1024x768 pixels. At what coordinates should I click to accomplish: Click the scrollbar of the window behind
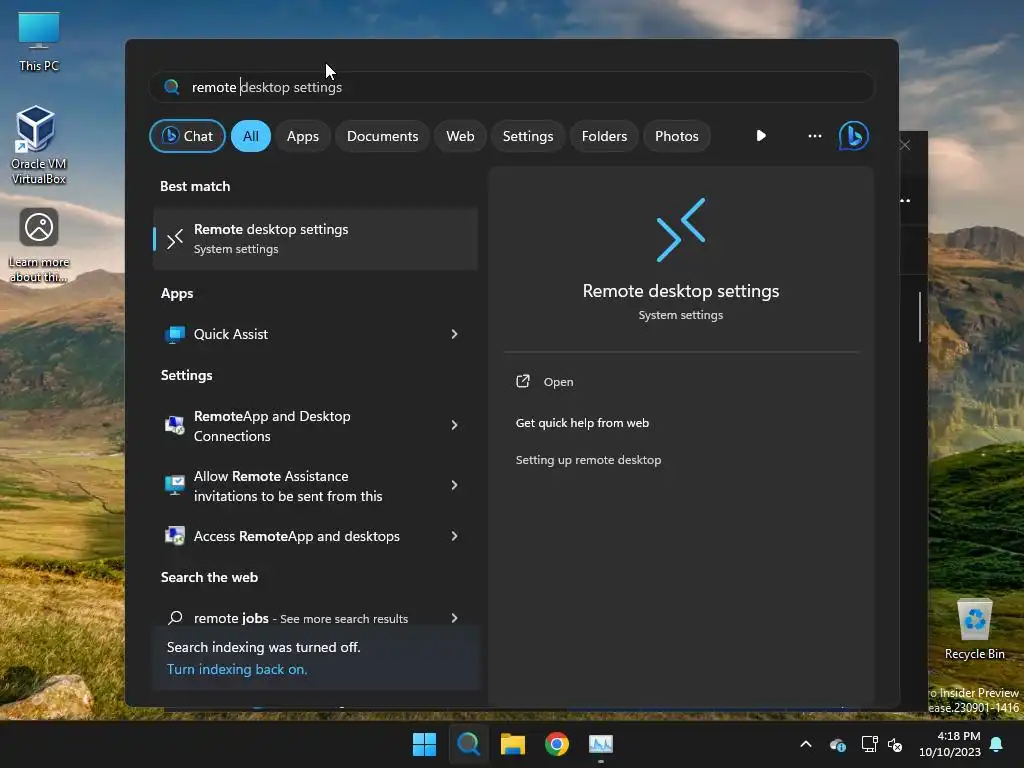tap(920, 317)
